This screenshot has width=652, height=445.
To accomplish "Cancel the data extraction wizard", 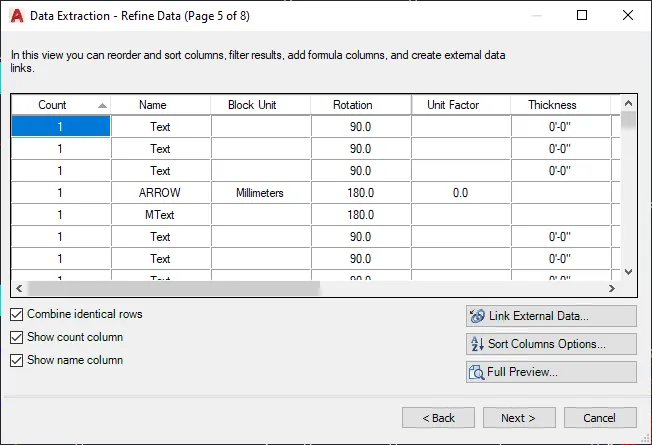I will [600, 418].
